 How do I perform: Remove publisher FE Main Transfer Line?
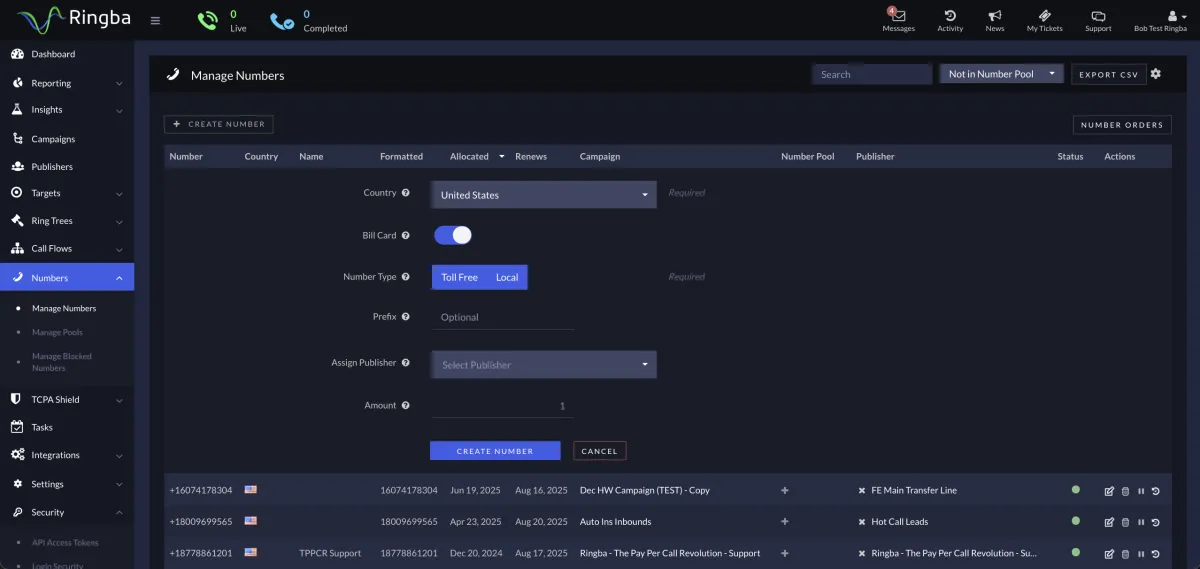tap(862, 490)
